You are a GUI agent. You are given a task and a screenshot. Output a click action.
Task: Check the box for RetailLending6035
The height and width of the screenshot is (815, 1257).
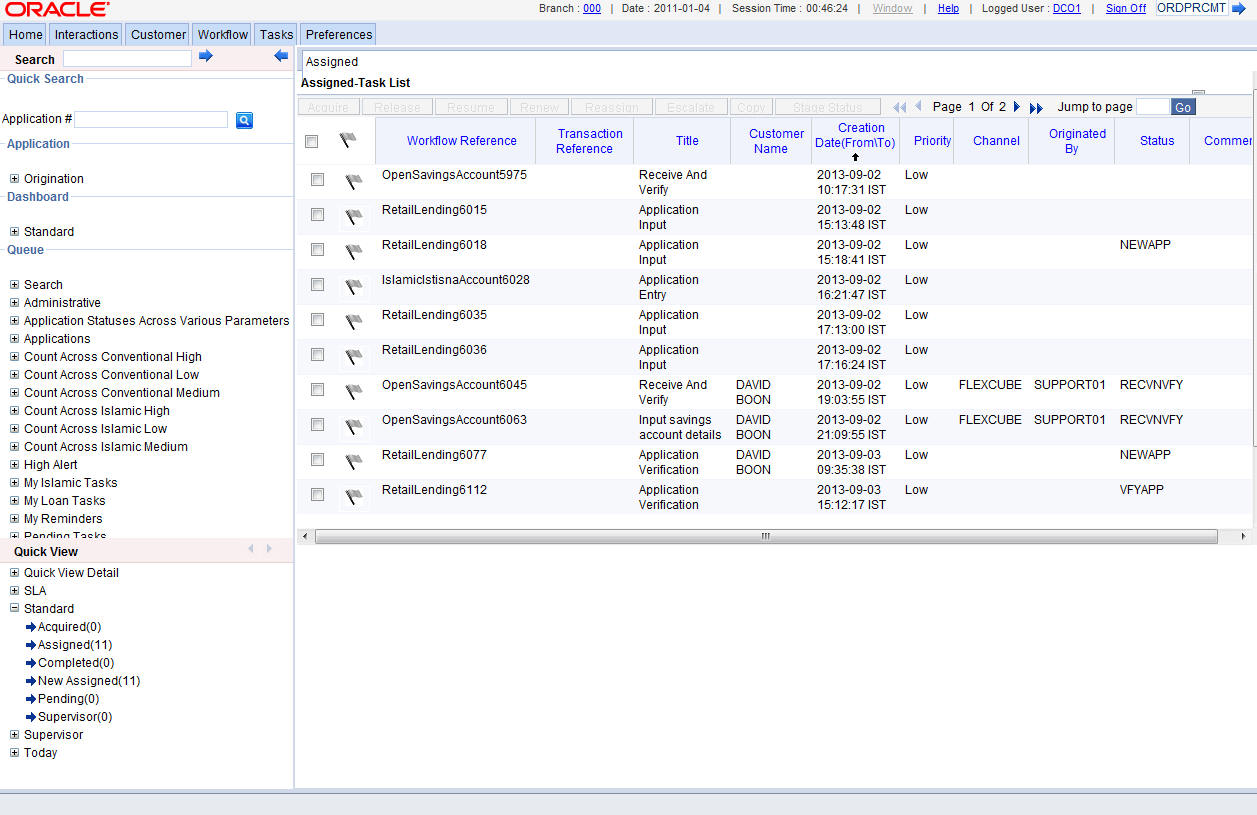pyautogui.click(x=317, y=319)
